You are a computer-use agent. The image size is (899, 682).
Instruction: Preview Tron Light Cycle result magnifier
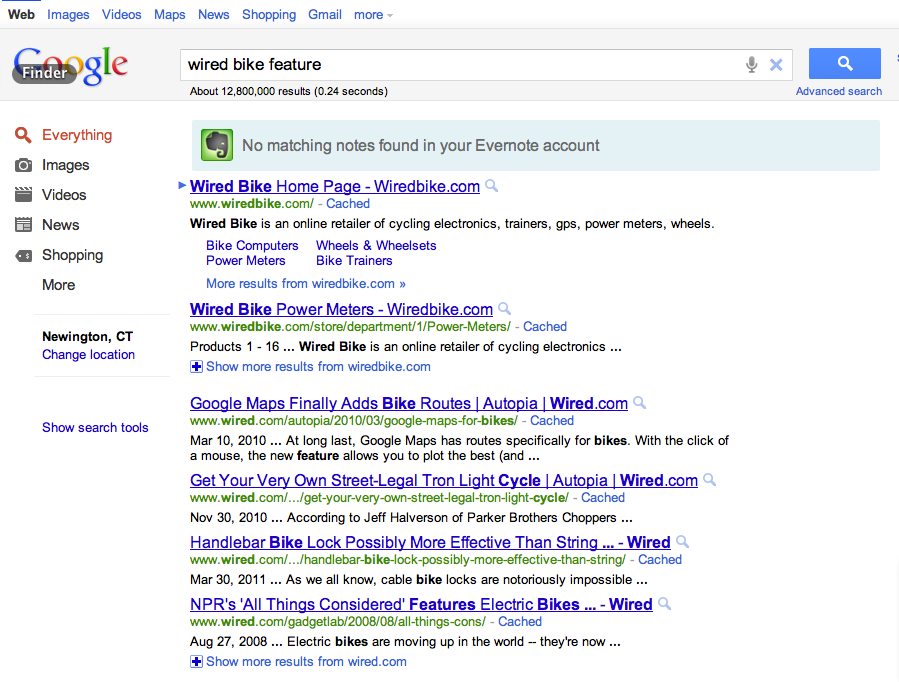pos(710,480)
